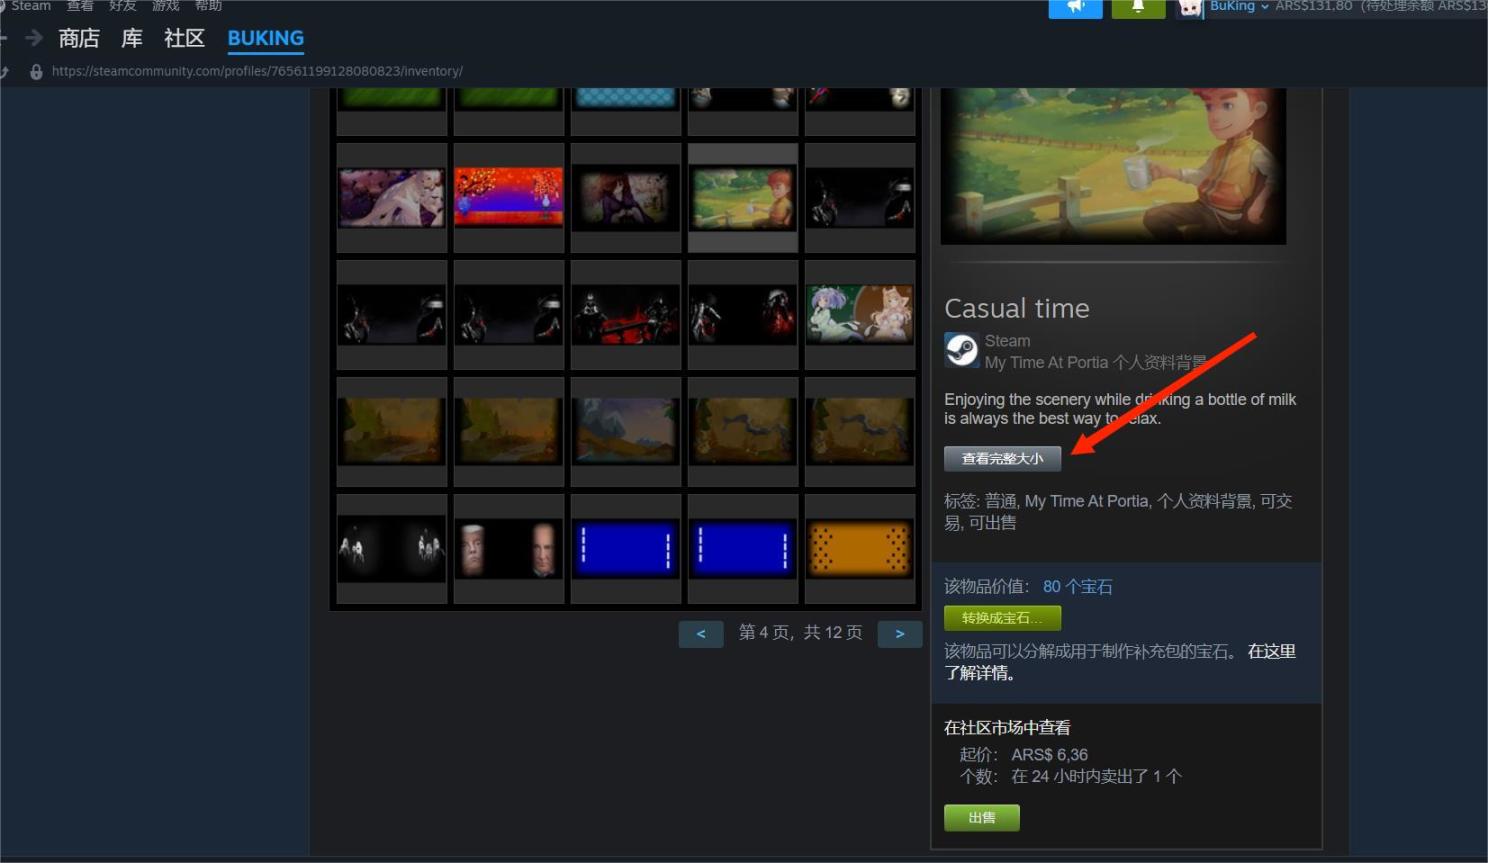This screenshot has height=863, width=1488.
Task: Select the blue mountain landscape background item
Action: coord(626,431)
